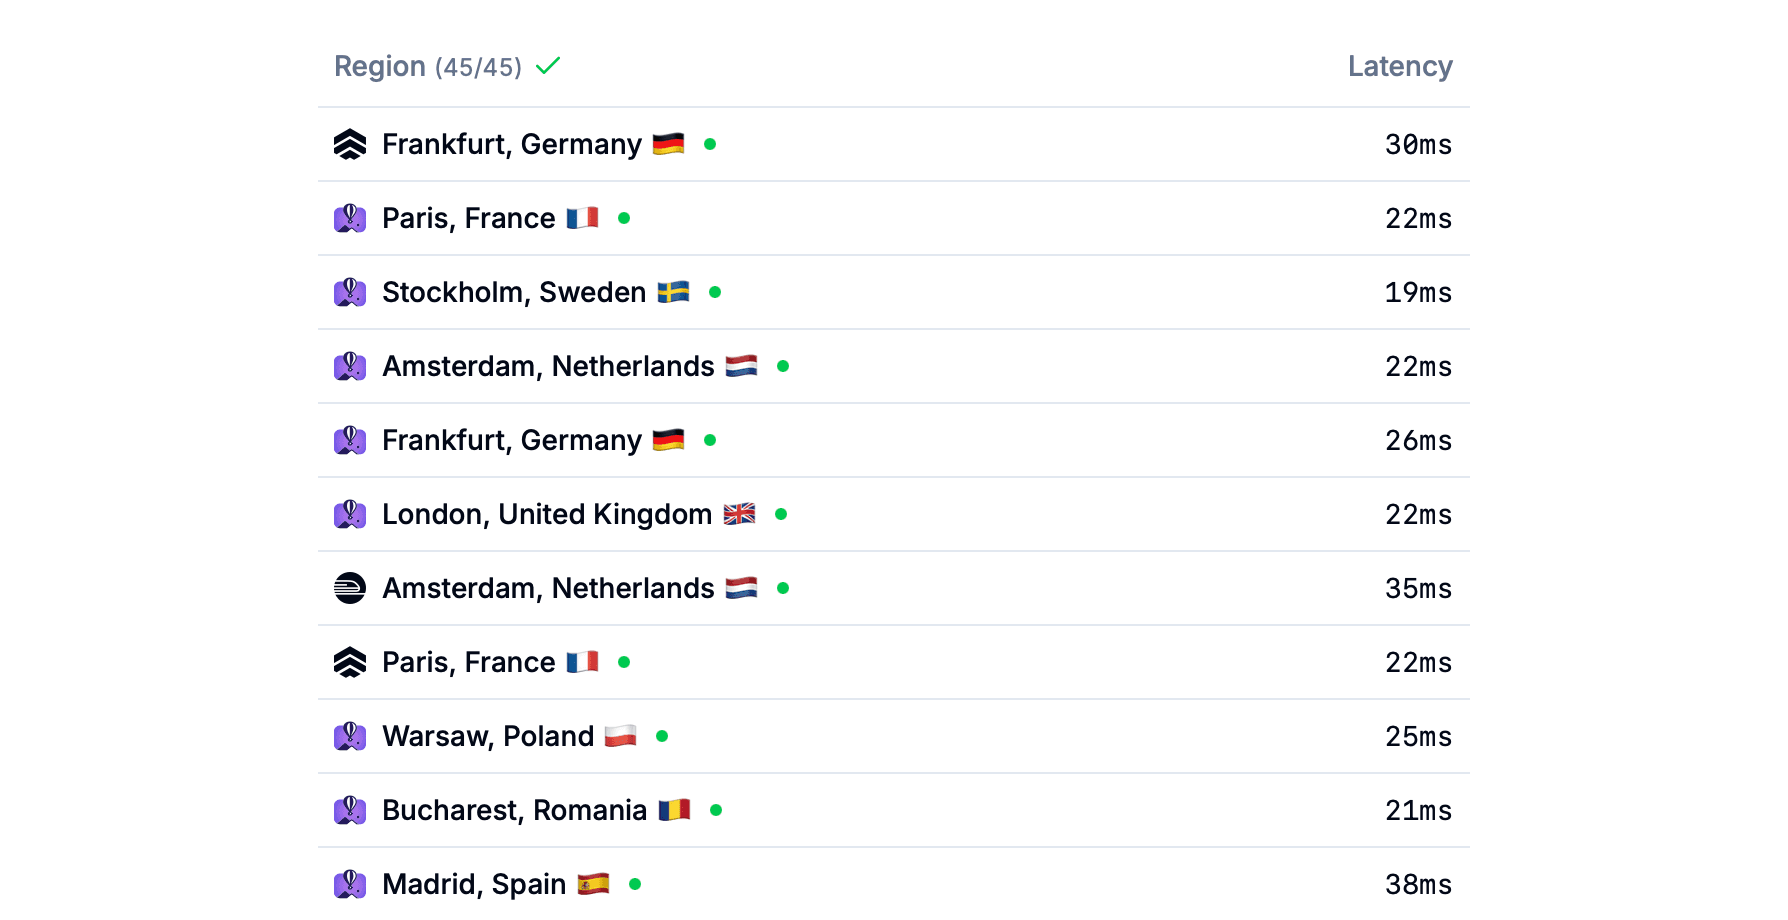Click the 19ms latency value
1788x920 pixels.
click(x=1418, y=292)
